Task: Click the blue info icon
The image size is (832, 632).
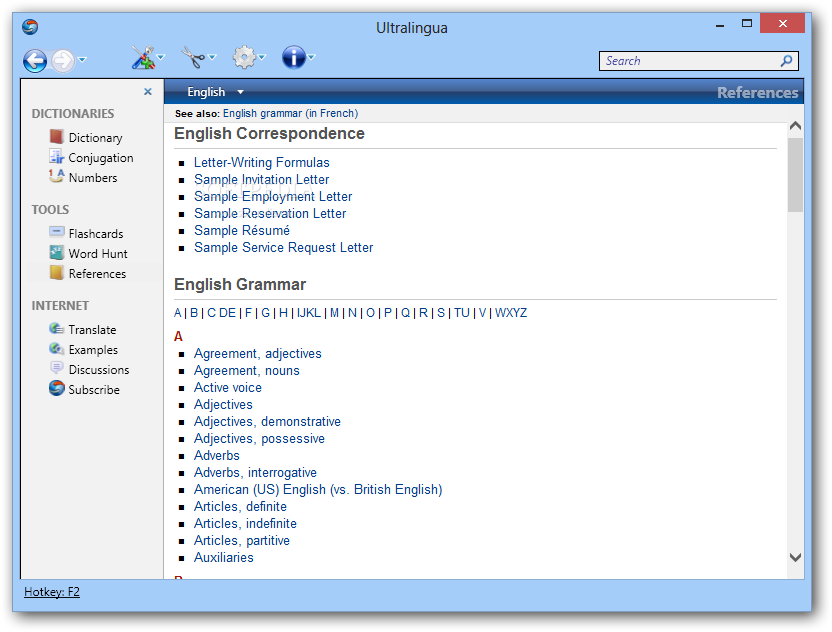Action: pos(293,57)
